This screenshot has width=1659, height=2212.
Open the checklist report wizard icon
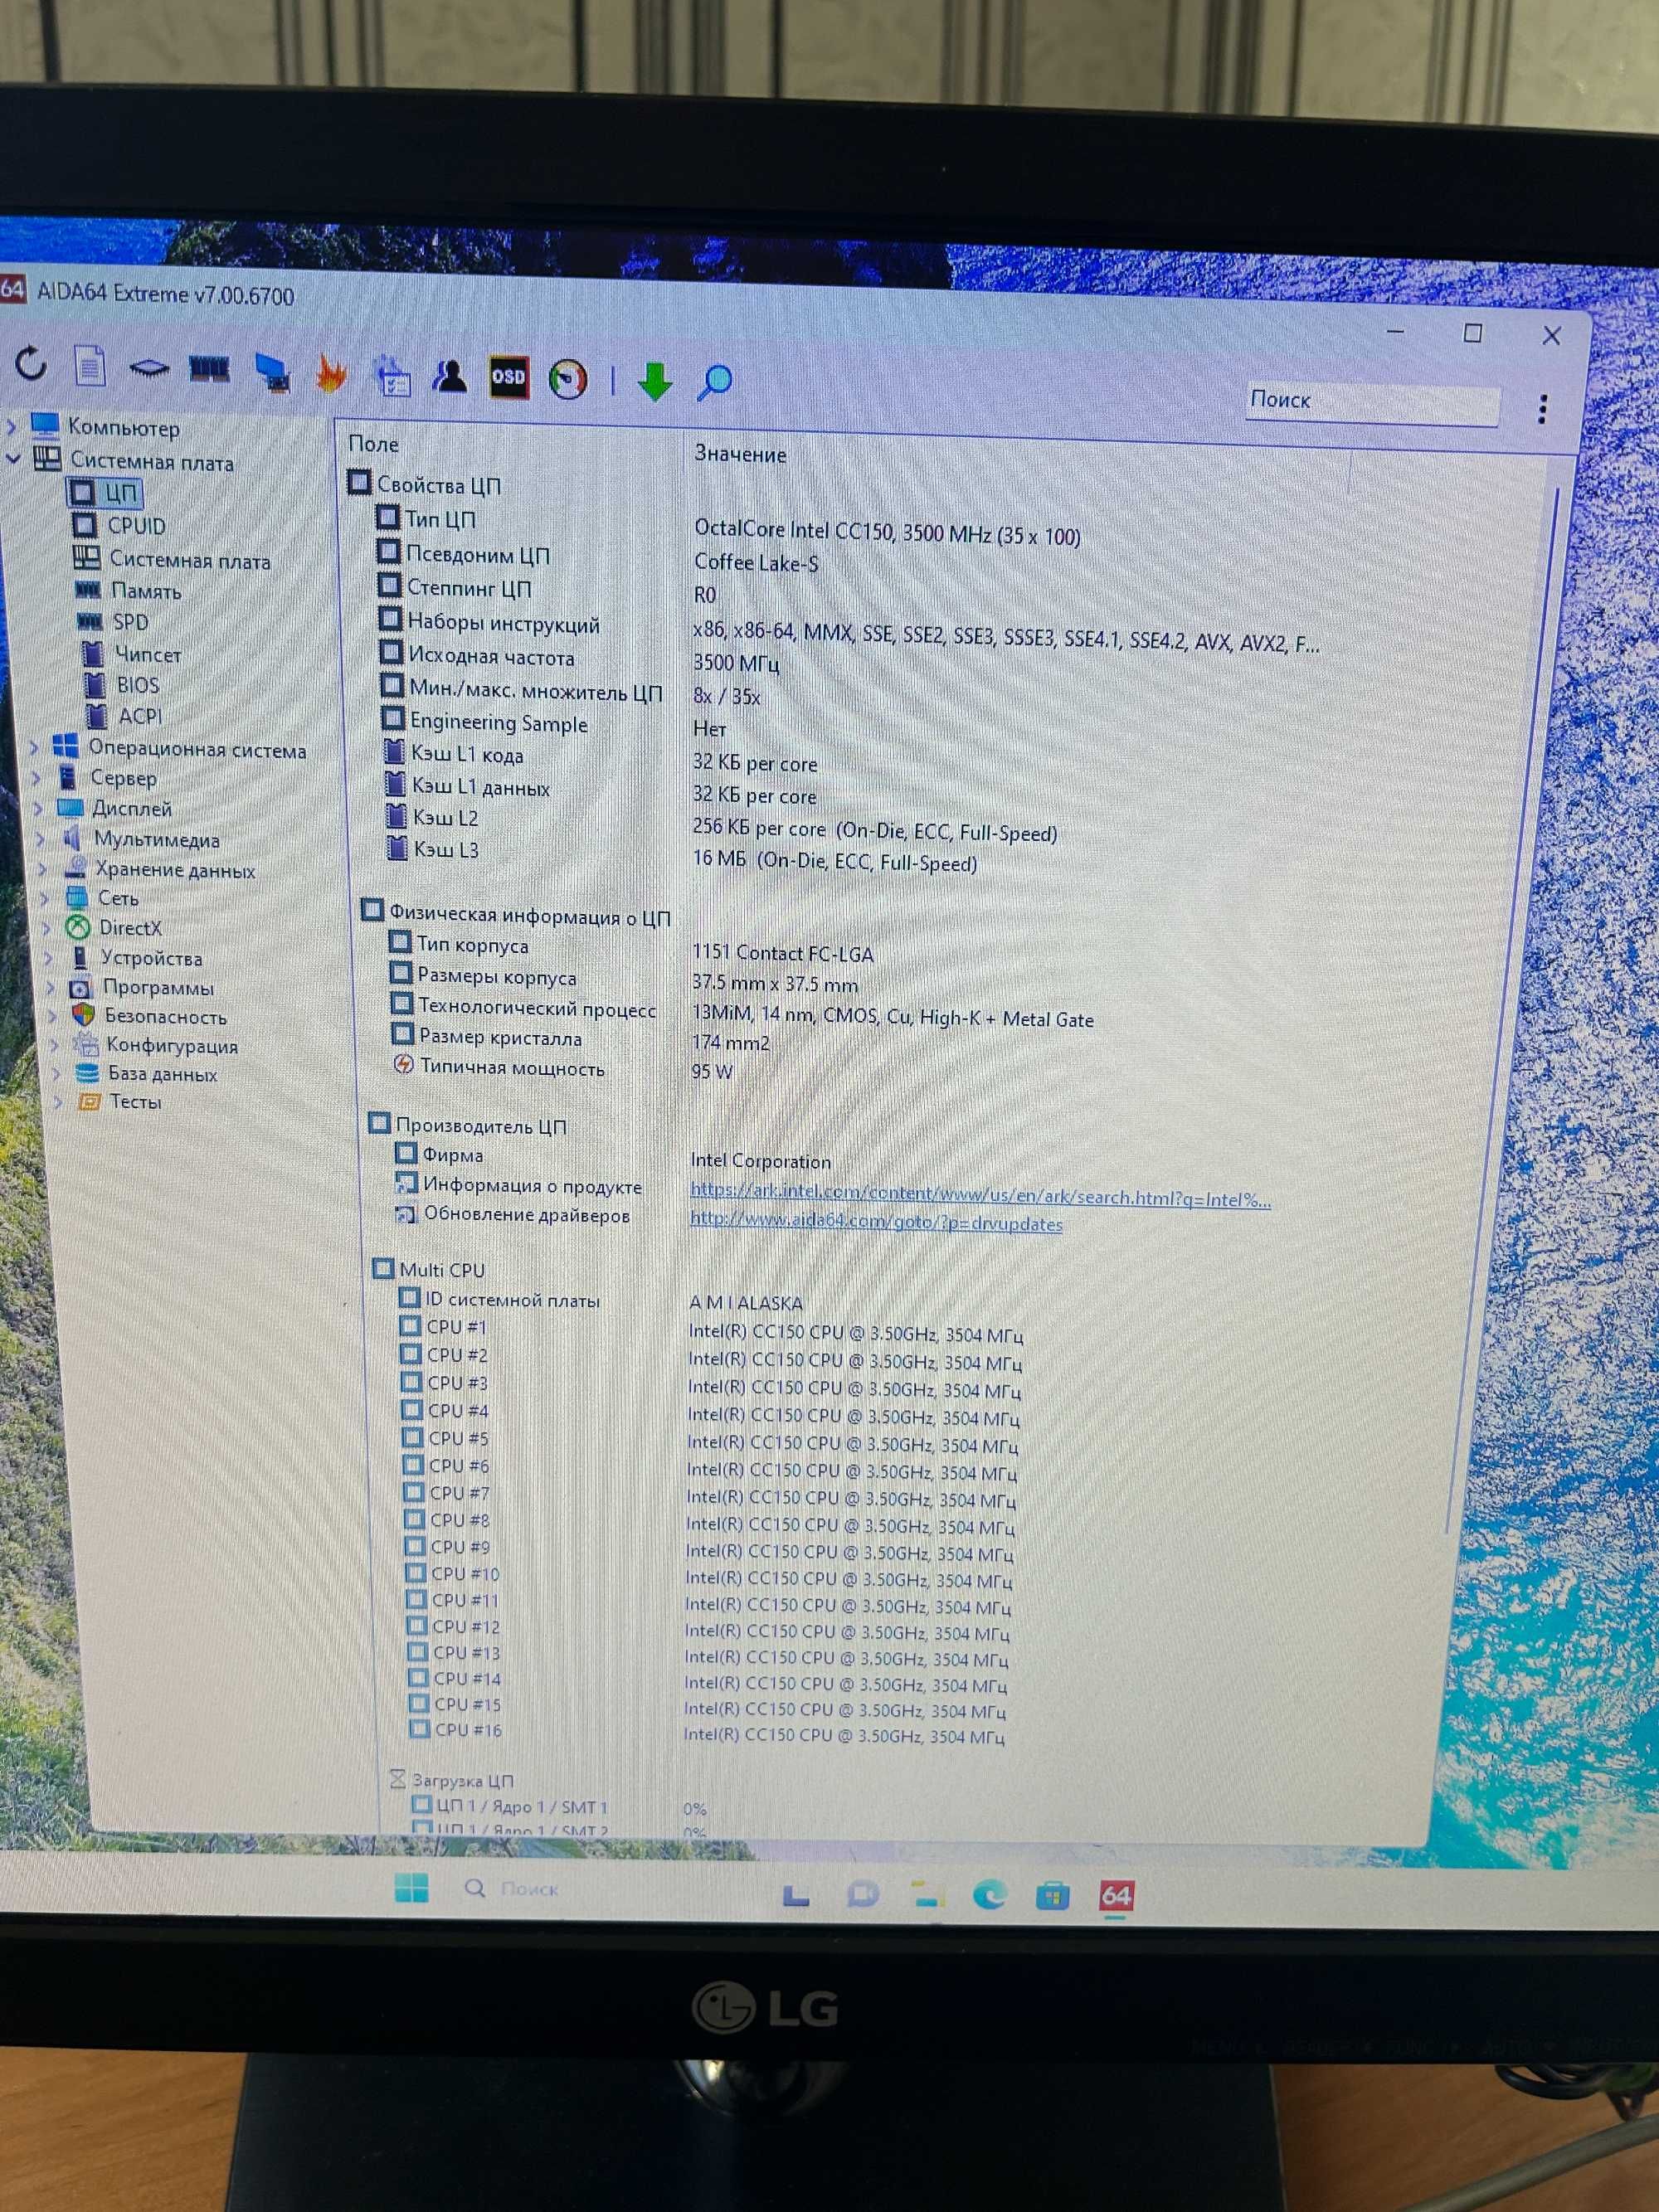[x=392, y=376]
